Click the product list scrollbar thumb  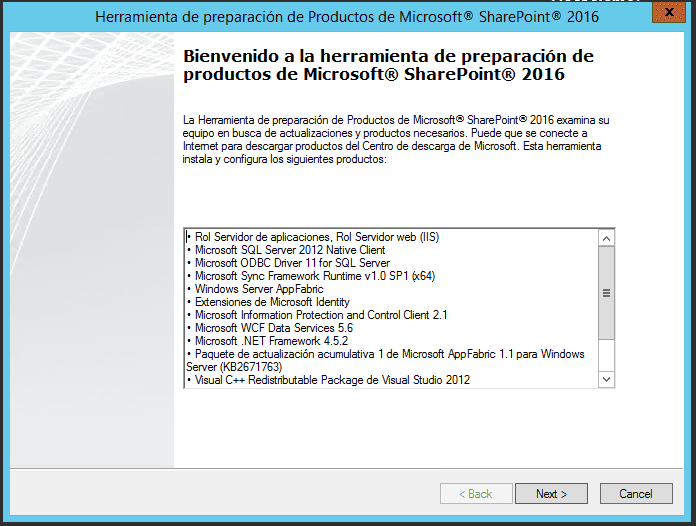point(606,293)
